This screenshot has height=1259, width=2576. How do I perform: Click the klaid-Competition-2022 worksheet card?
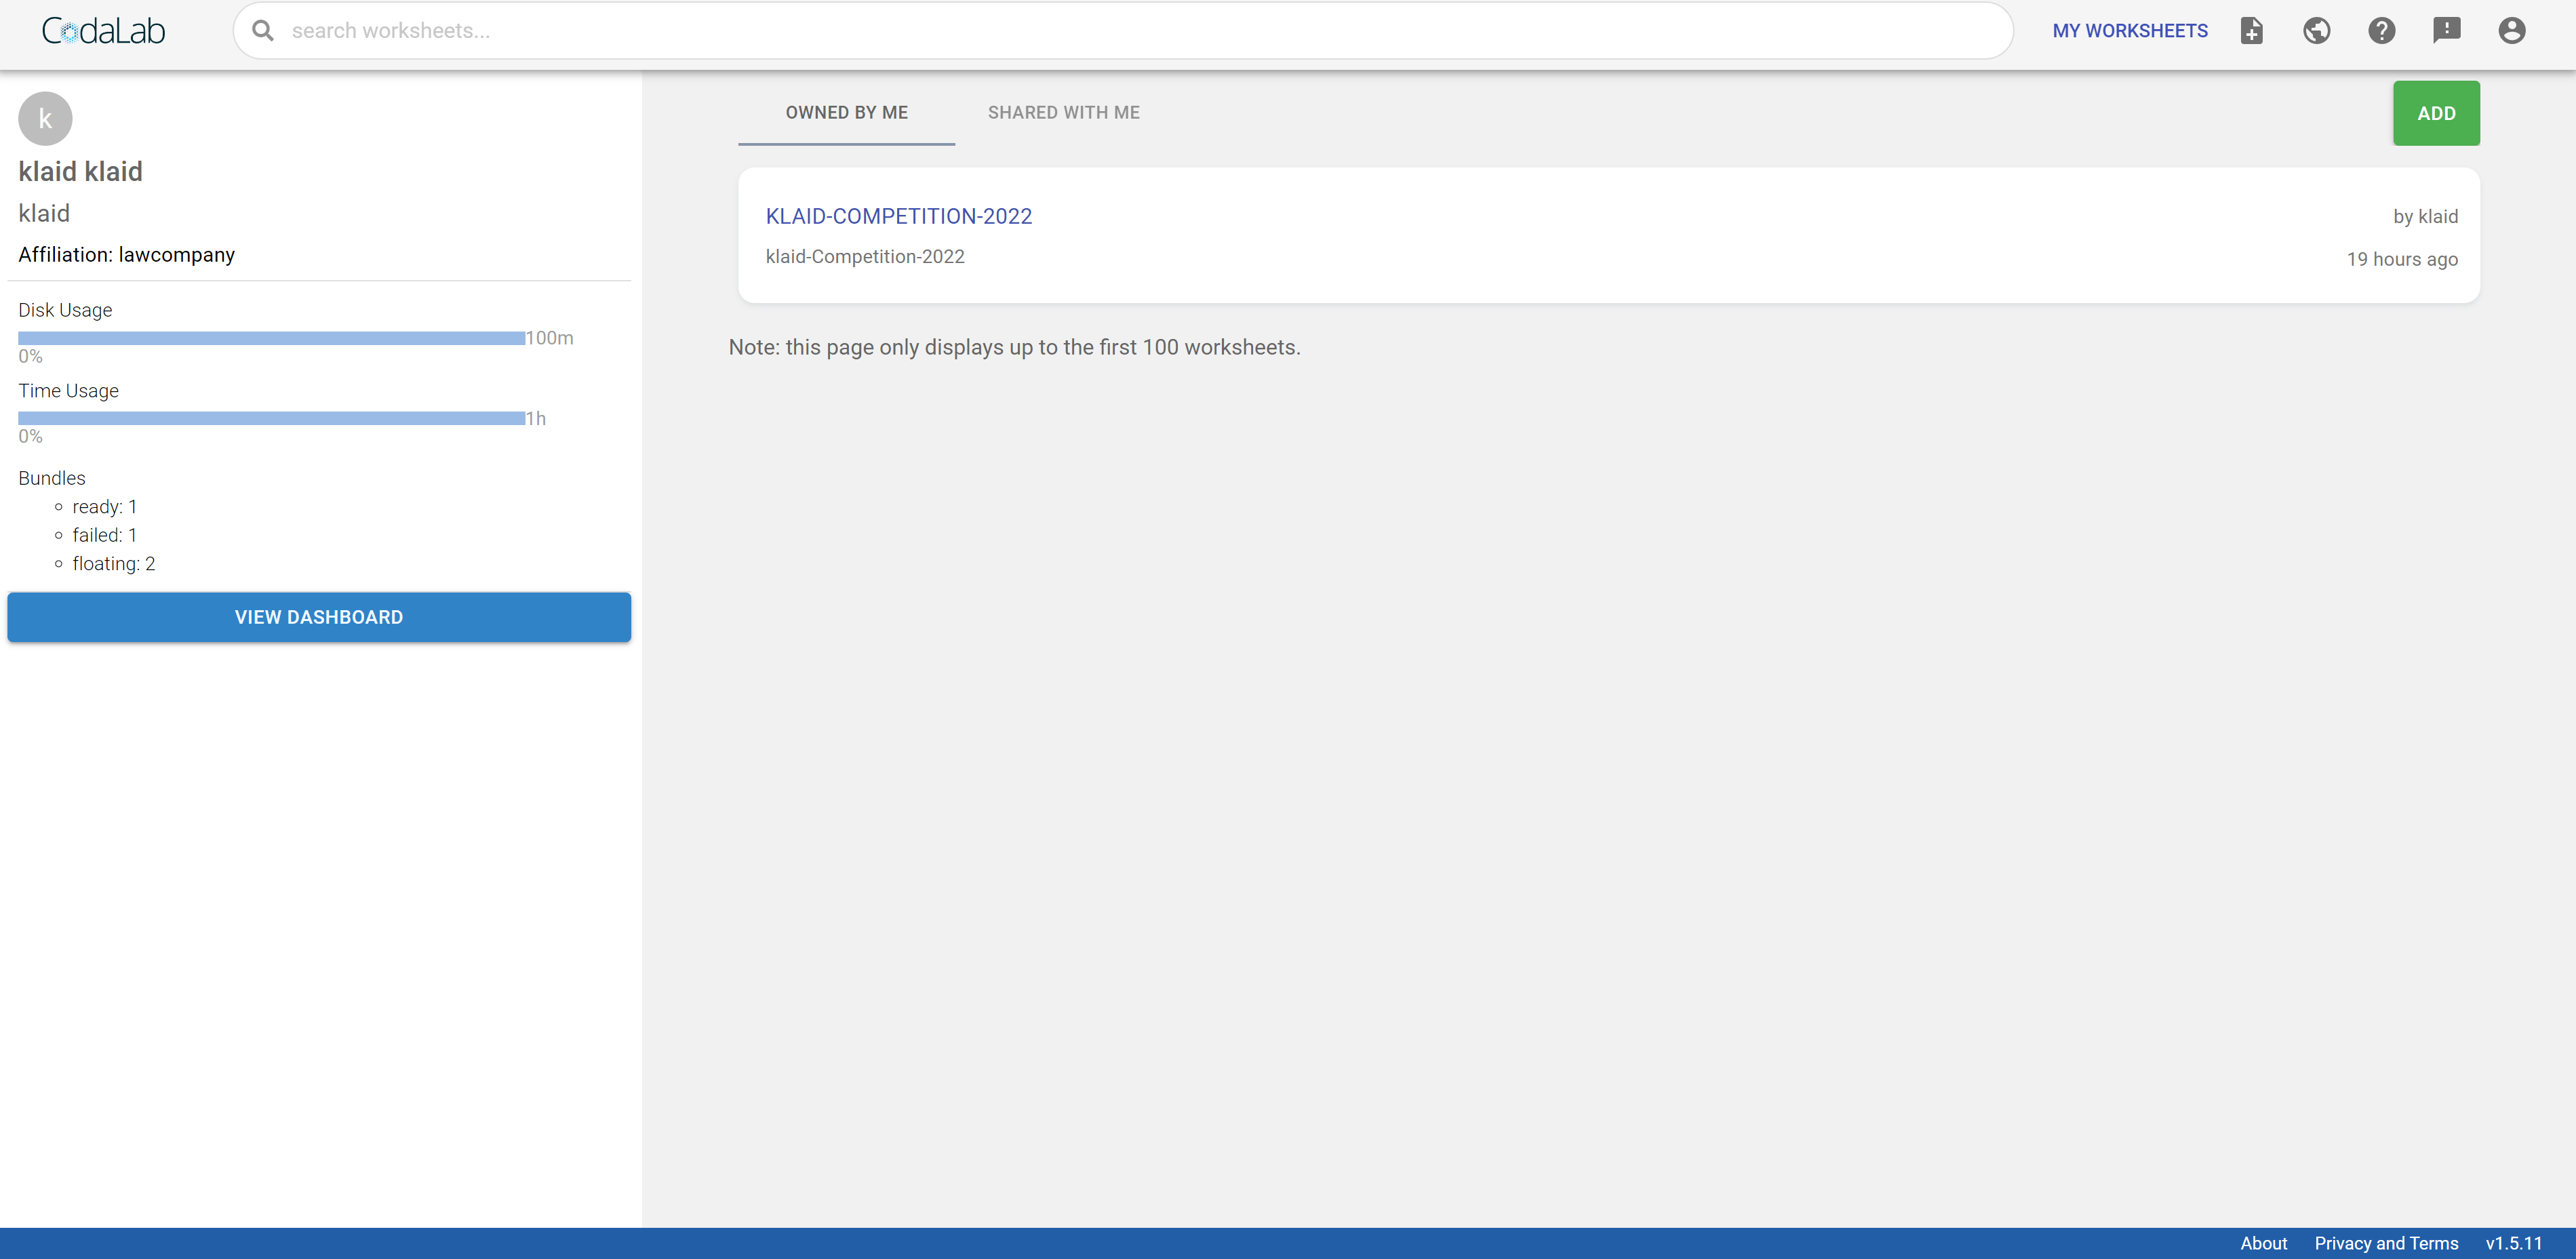coord(1600,258)
